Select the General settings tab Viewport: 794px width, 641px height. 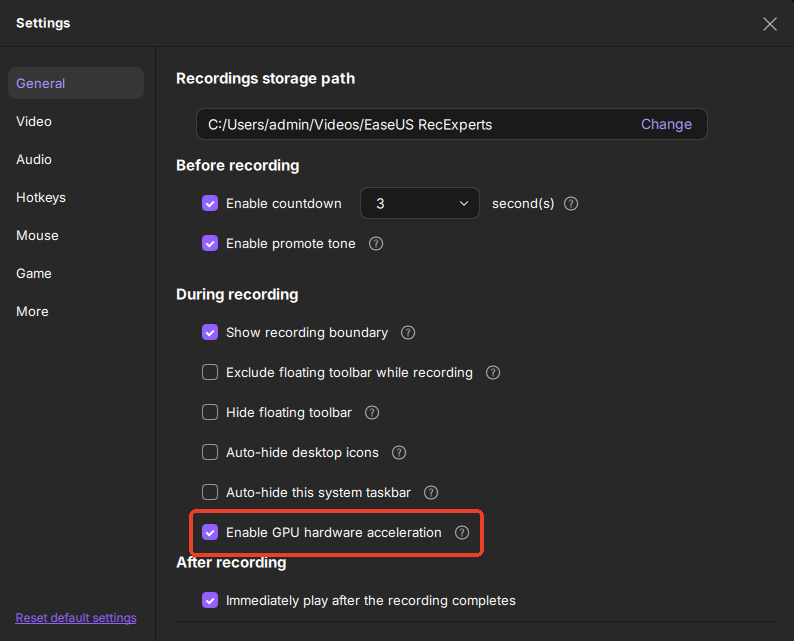tap(76, 83)
